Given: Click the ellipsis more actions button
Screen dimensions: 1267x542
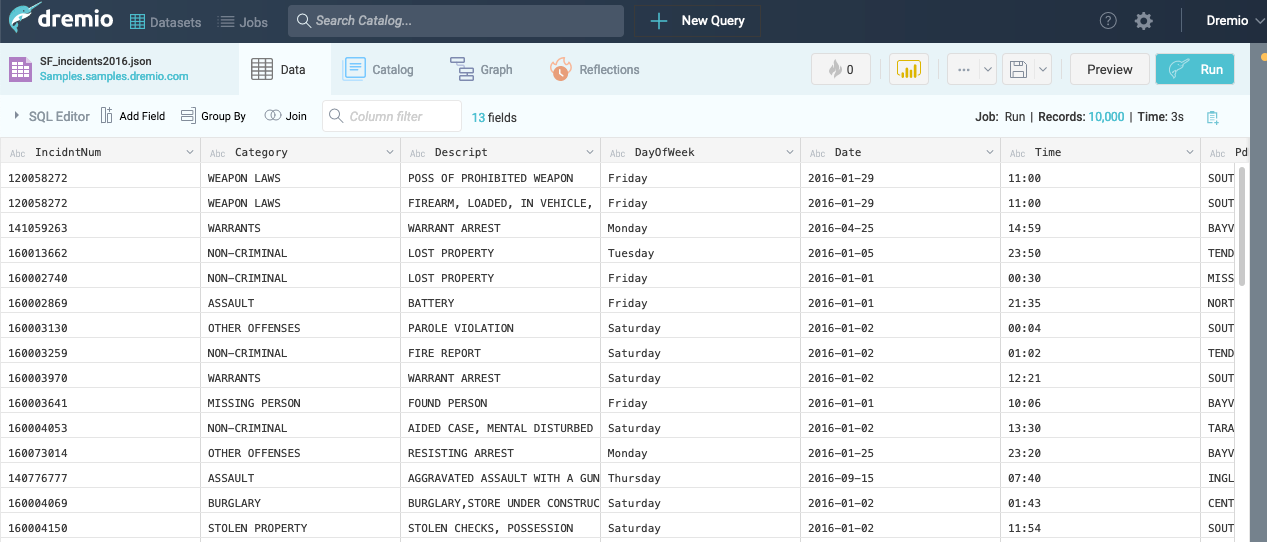Looking at the screenshot, I should pyautogui.click(x=962, y=69).
